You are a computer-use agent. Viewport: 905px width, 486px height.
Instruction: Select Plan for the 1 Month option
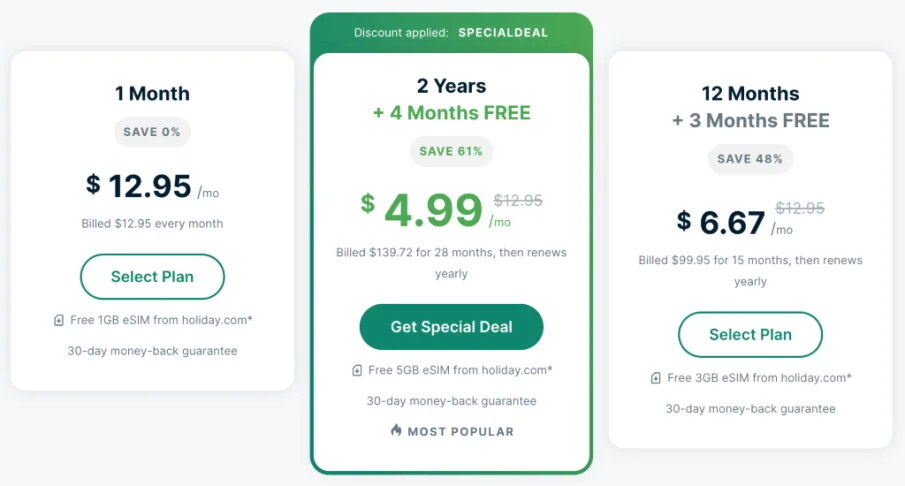(152, 276)
